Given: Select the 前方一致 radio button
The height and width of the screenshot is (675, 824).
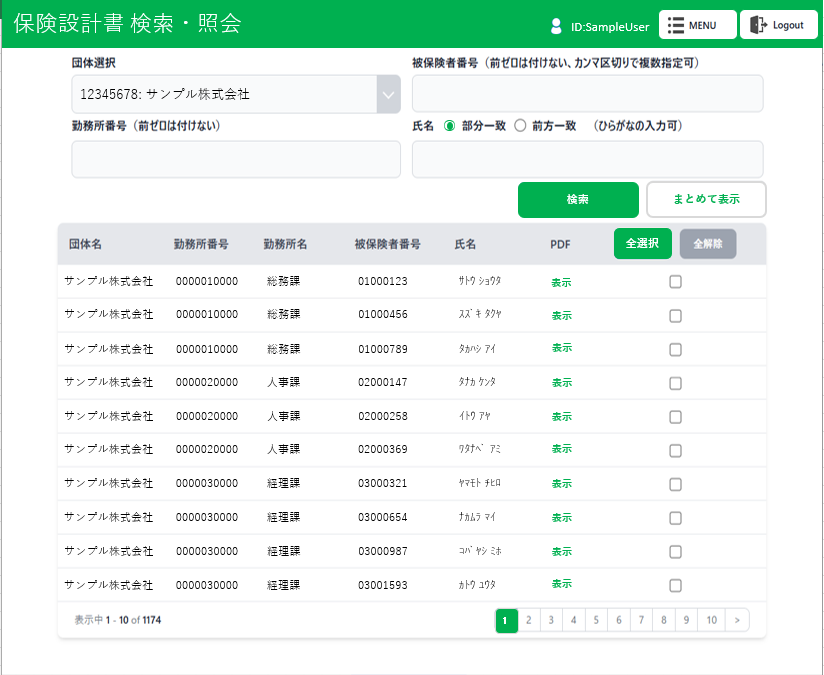Looking at the screenshot, I should tap(520, 126).
